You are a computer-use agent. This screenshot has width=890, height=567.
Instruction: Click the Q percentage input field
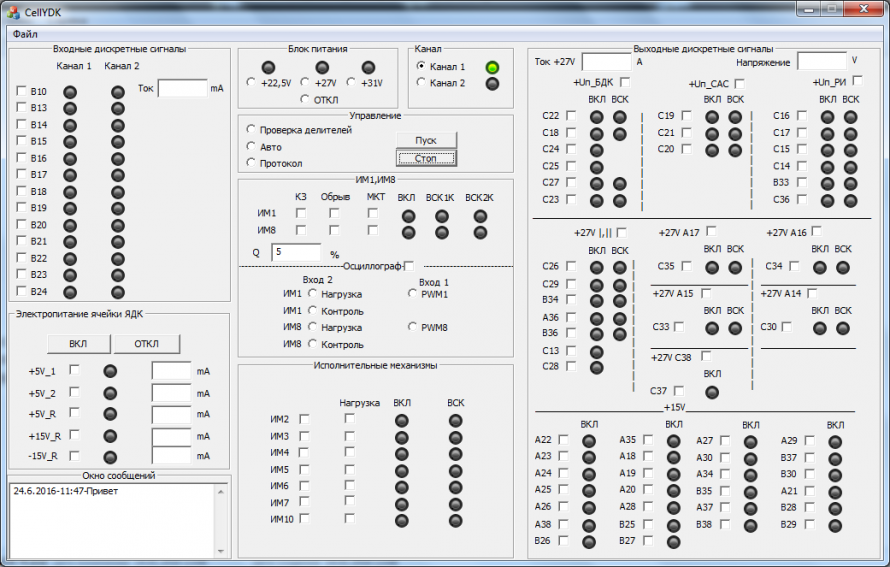(x=296, y=252)
